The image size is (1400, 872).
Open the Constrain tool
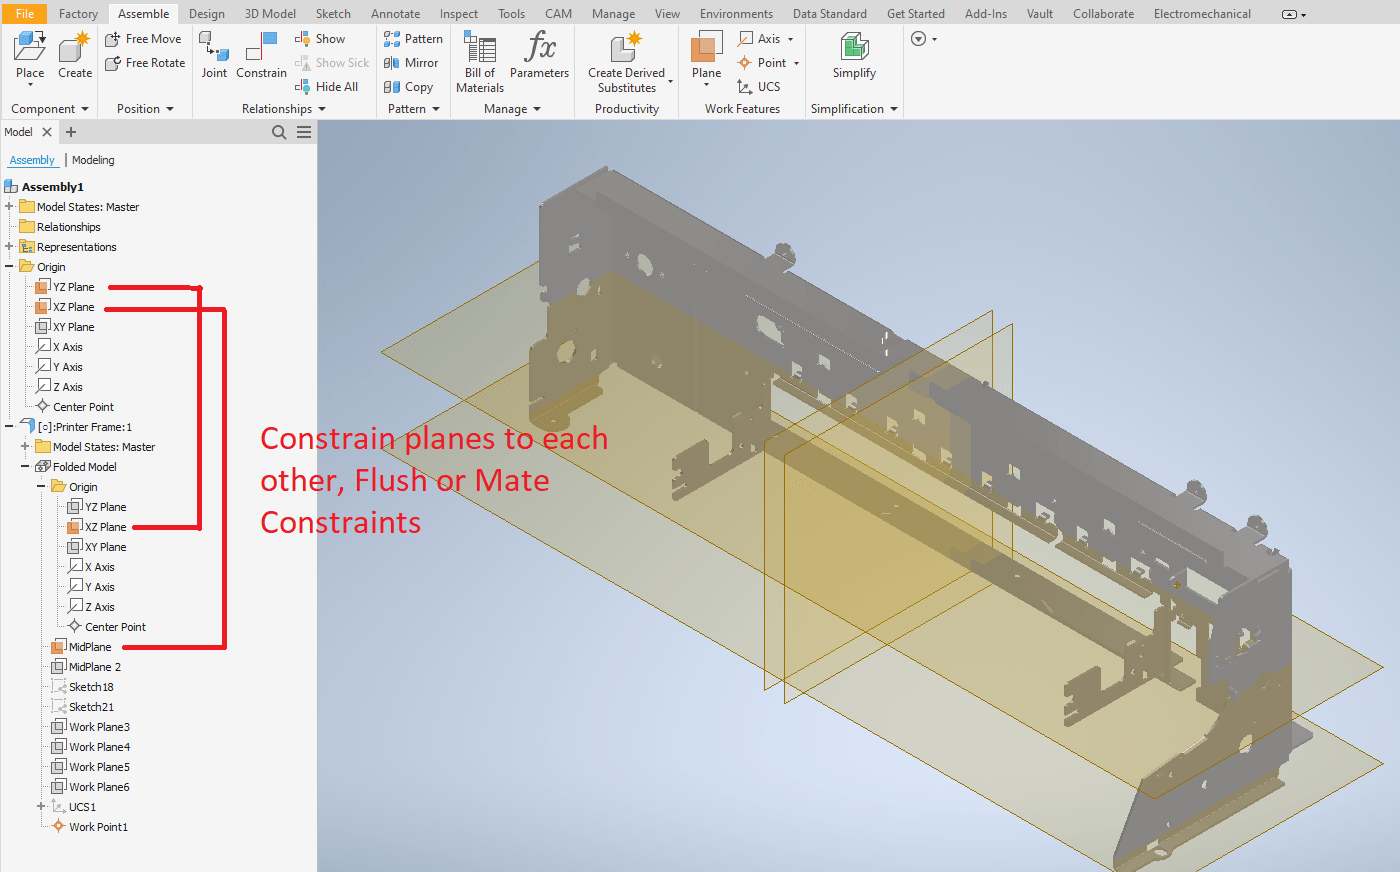click(261, 56)
